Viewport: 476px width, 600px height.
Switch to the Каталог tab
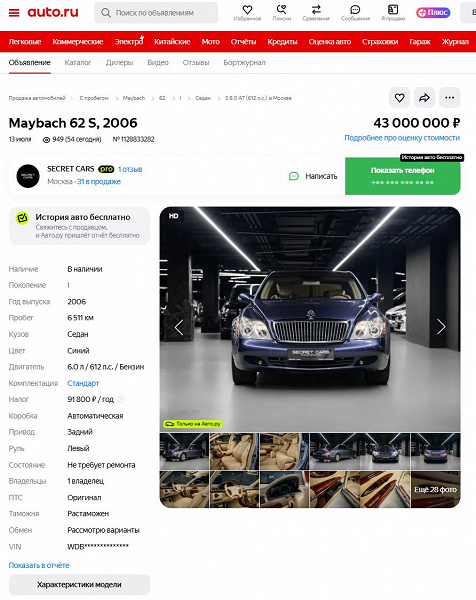(x=78, y=62)
